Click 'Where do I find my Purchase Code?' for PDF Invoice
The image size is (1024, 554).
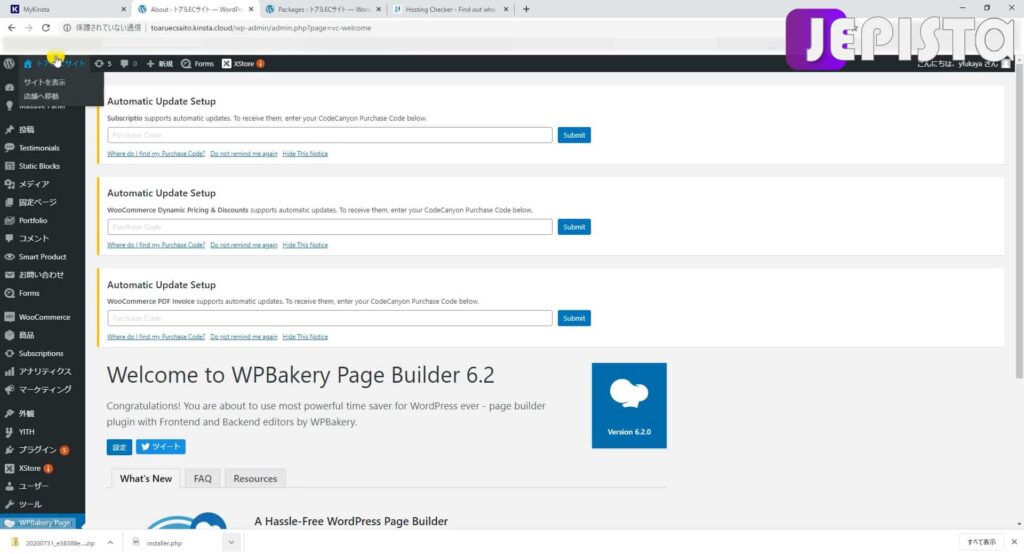coord(156,336)
